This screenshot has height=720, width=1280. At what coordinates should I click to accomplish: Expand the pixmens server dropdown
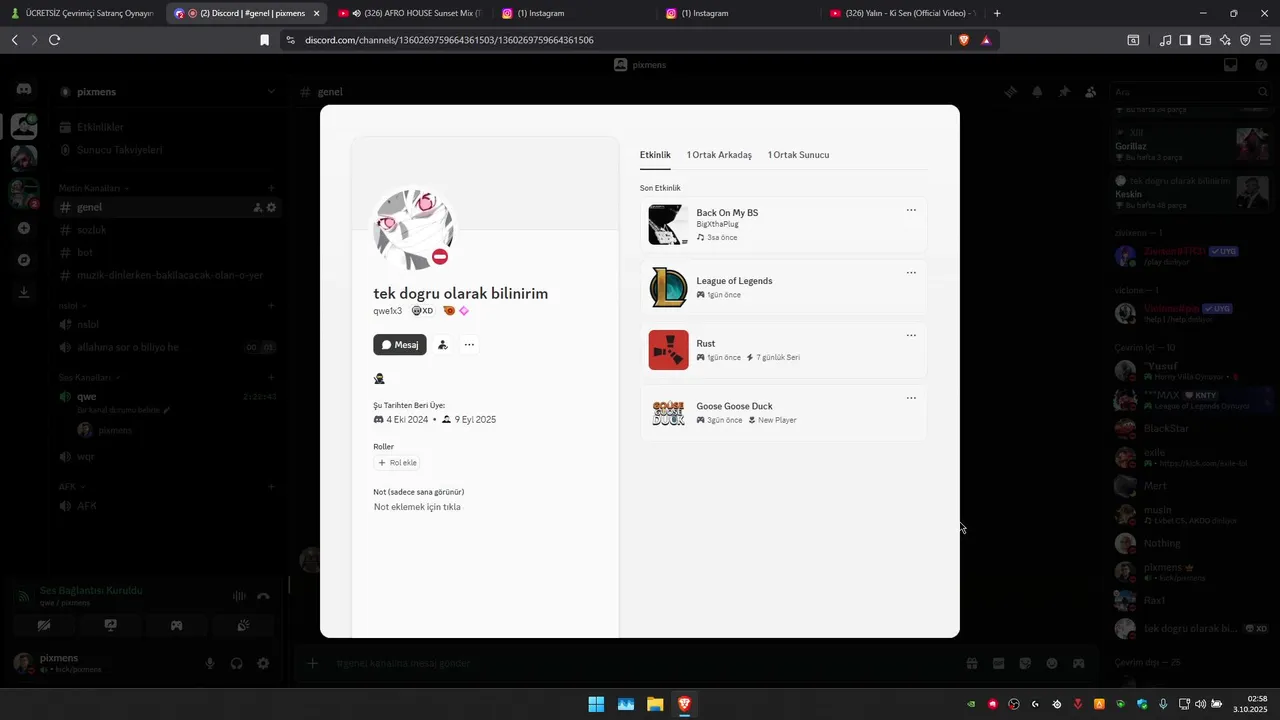(271, 91)
